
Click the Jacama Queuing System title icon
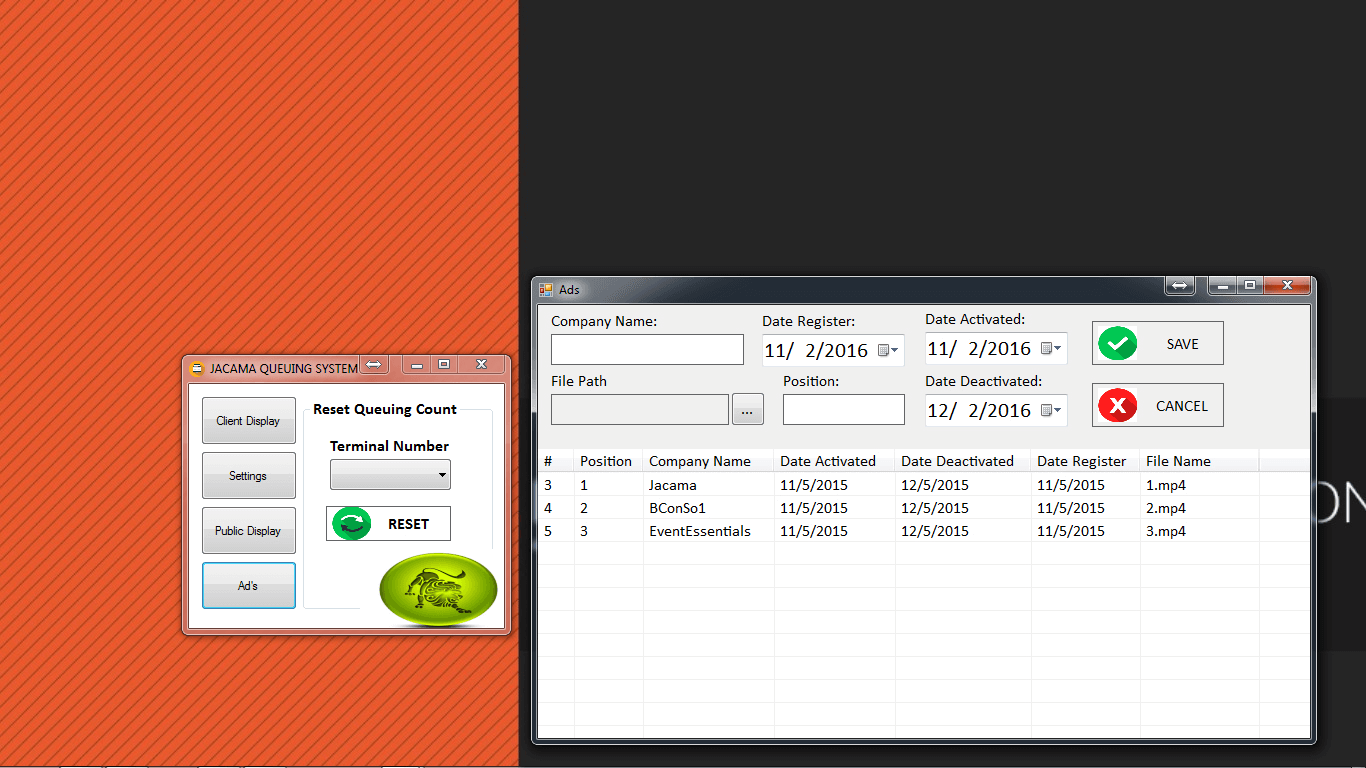tap(197, 369)
